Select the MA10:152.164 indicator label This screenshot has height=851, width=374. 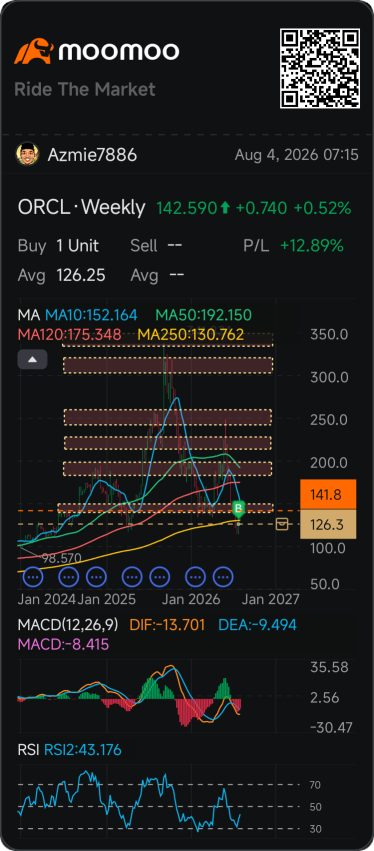point(91,315)
